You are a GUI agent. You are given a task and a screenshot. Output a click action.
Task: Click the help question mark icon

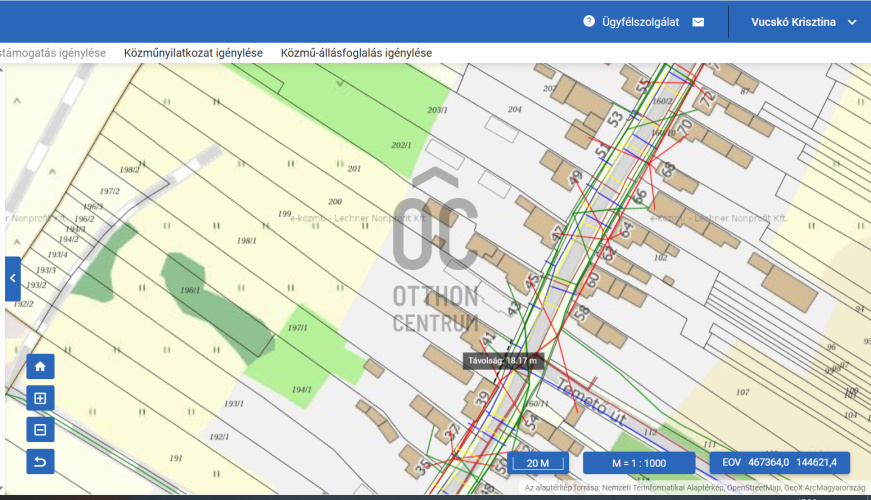(x=589, y=21)
